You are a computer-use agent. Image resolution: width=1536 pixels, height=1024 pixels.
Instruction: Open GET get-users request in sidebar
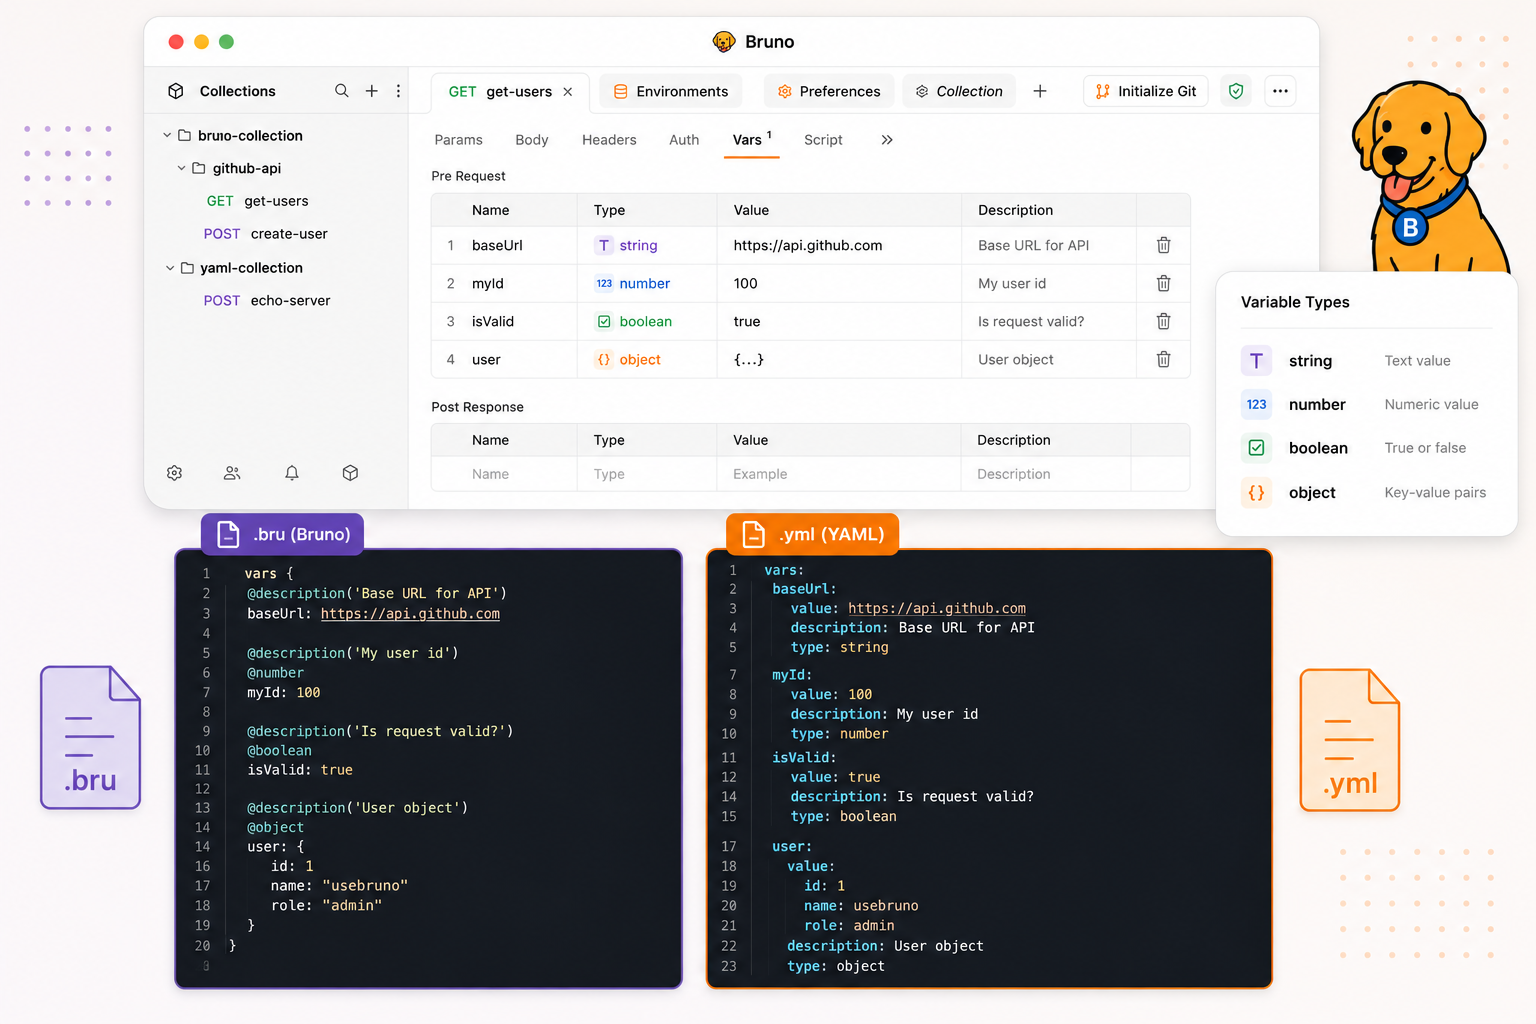[x=257, y=201]
